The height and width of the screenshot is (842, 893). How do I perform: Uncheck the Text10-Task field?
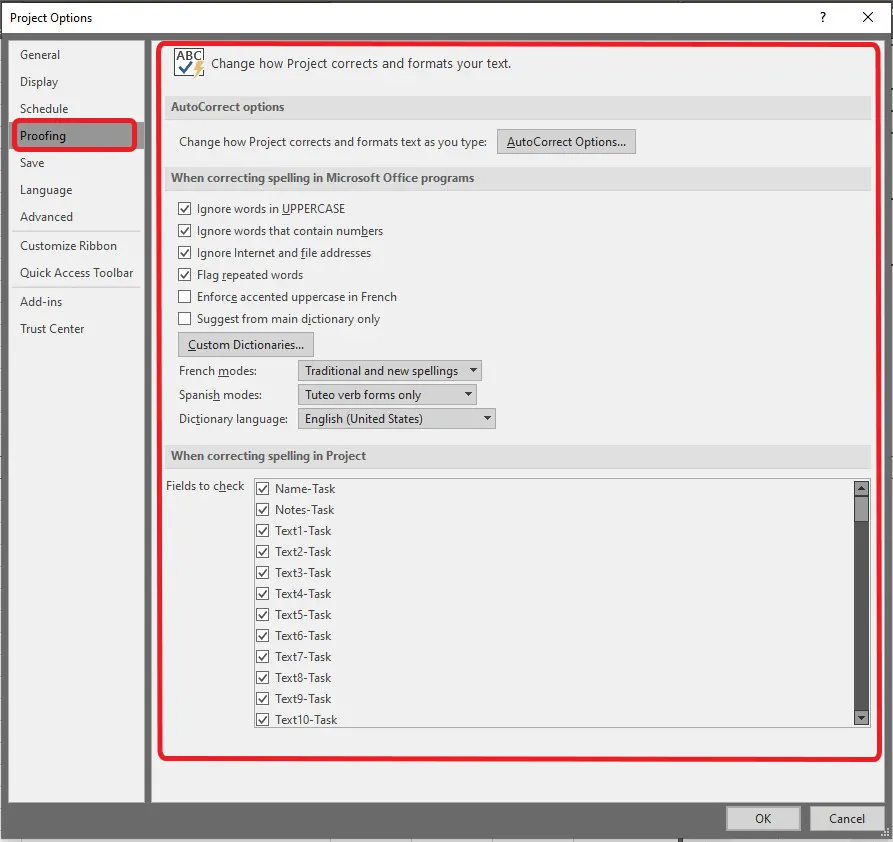click(x=263, y=720)
